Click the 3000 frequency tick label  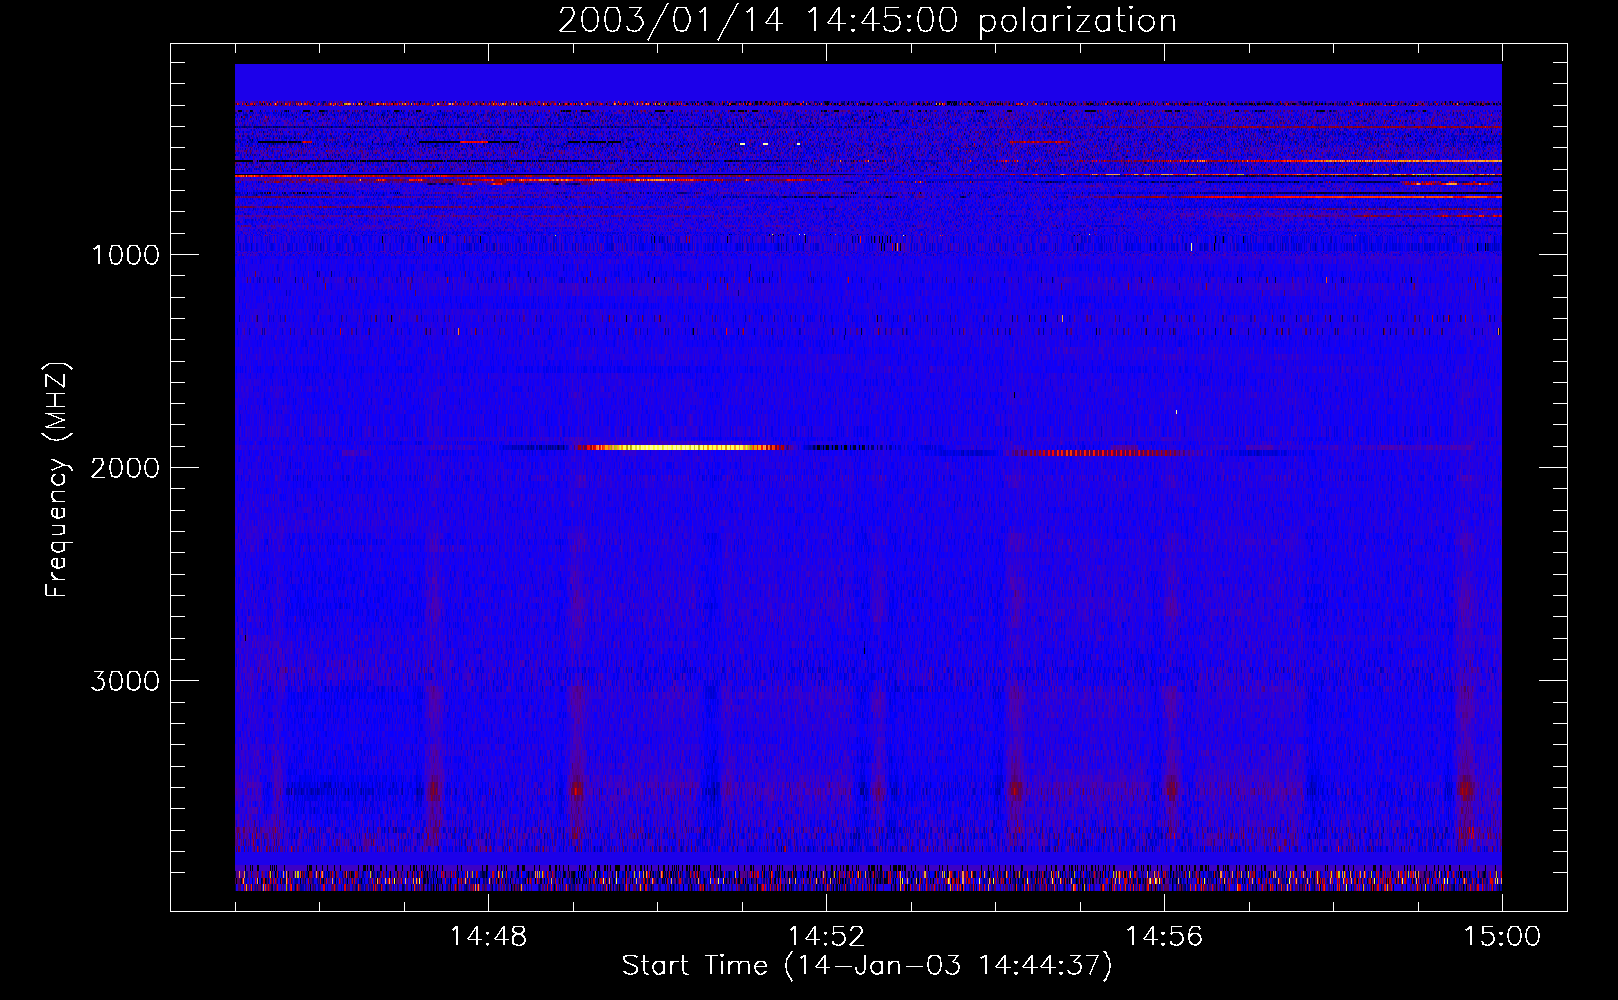coord(125,681)
